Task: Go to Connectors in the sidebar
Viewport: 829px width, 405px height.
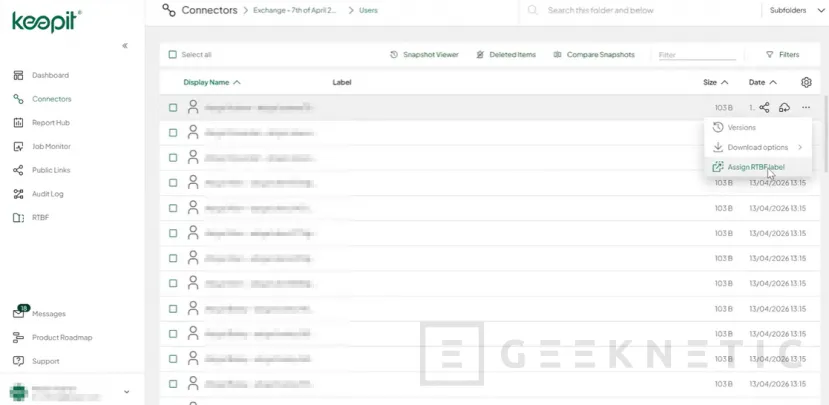Action: (42, 99)
